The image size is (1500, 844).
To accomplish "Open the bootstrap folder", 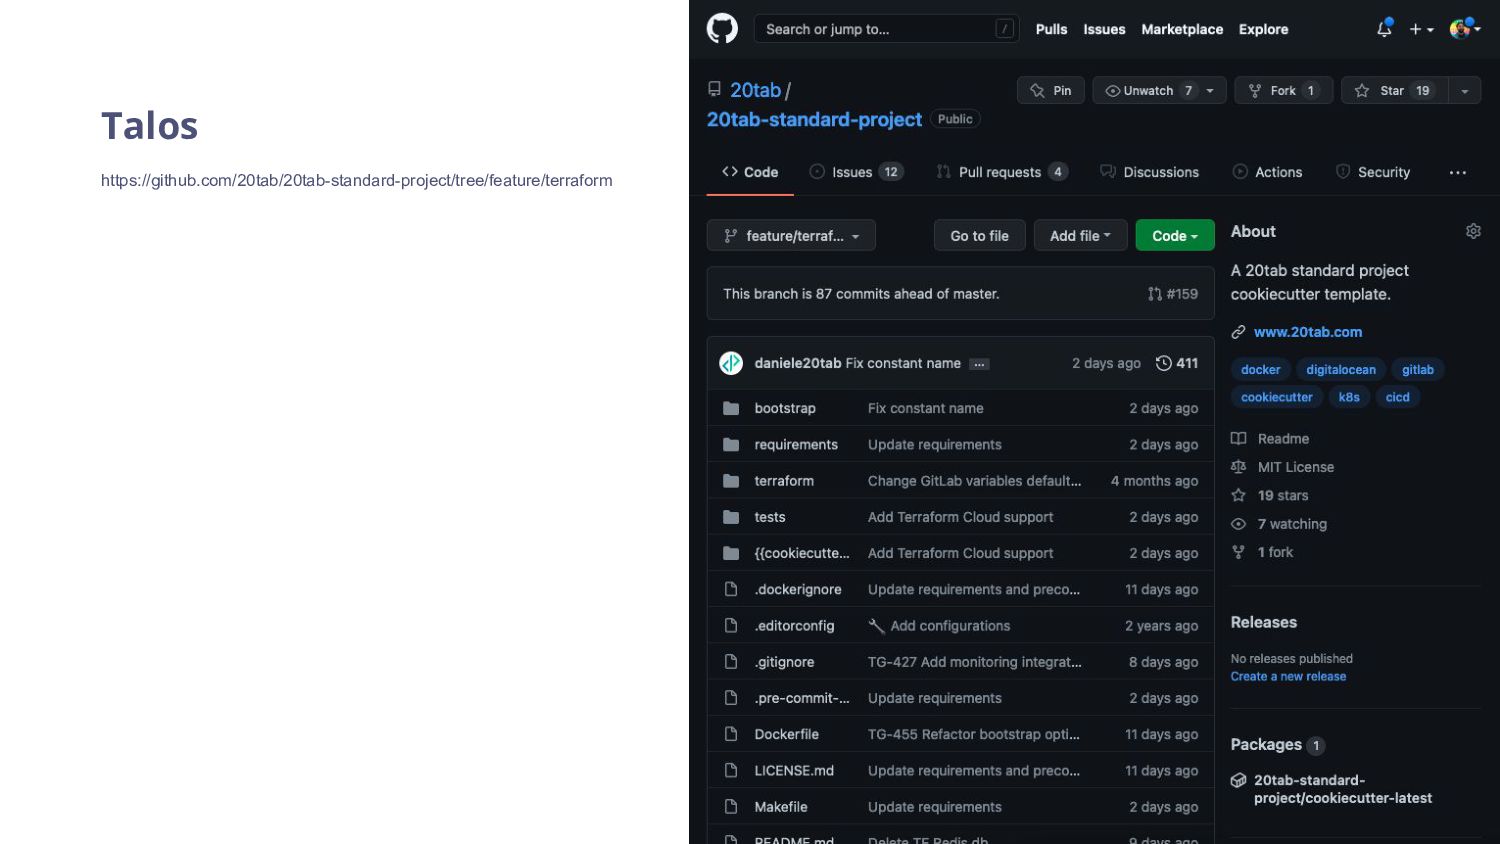I will click(785, 408).
